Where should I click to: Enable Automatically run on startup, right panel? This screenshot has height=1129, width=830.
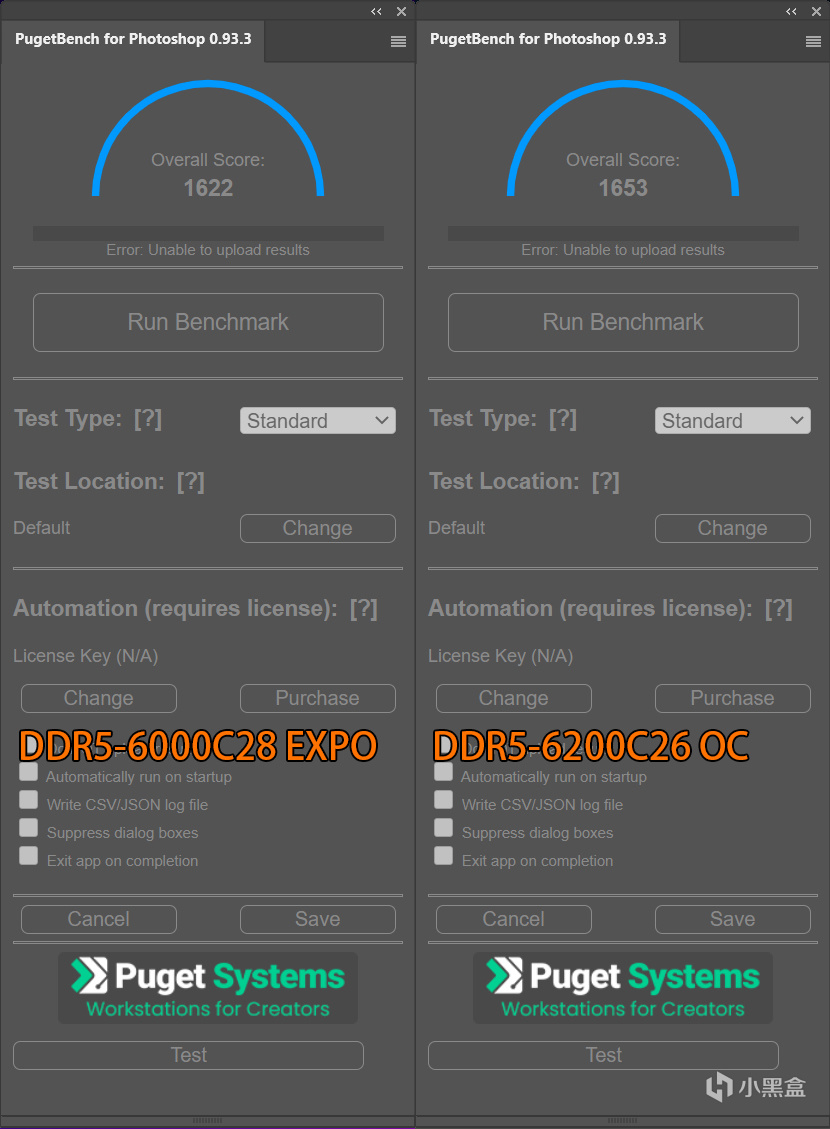click(x=443, y=773)
